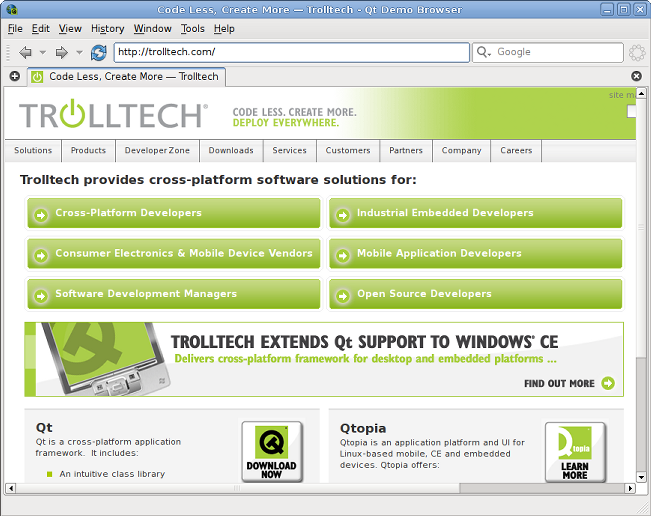651x516 pixels.
Task: Click the Mobile Application Developers button
Action: coord(475,253)
